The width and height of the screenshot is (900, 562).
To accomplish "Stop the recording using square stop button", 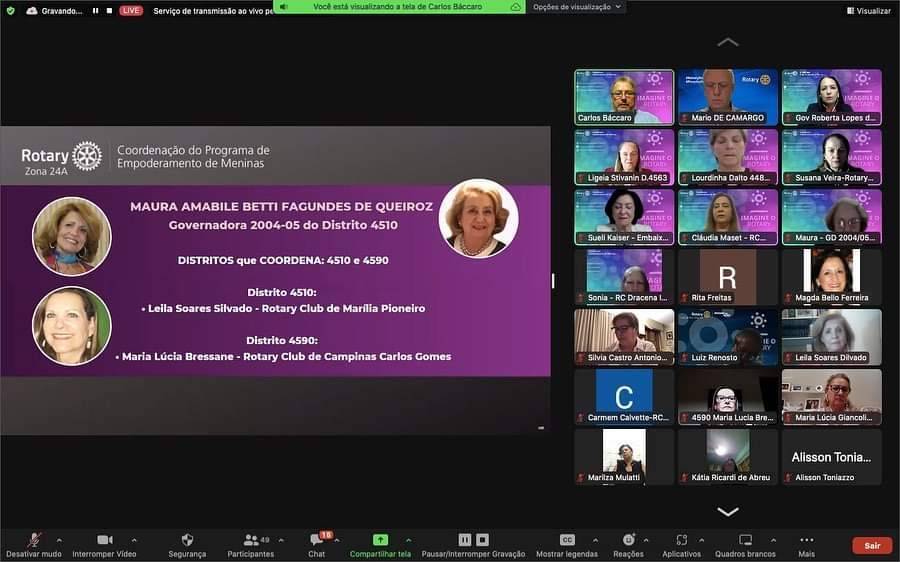I will click(x=482, y=540).
